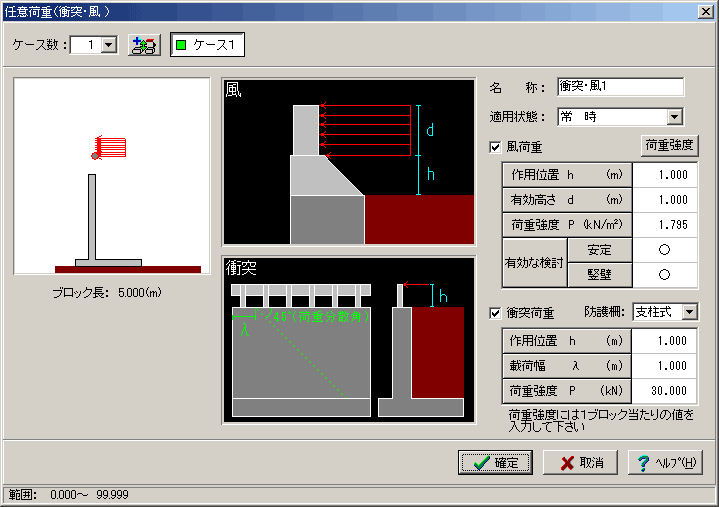Viewport: 719px width, 507px height.
Task: Select the ケース1 tab
Action: pos(207,44)
